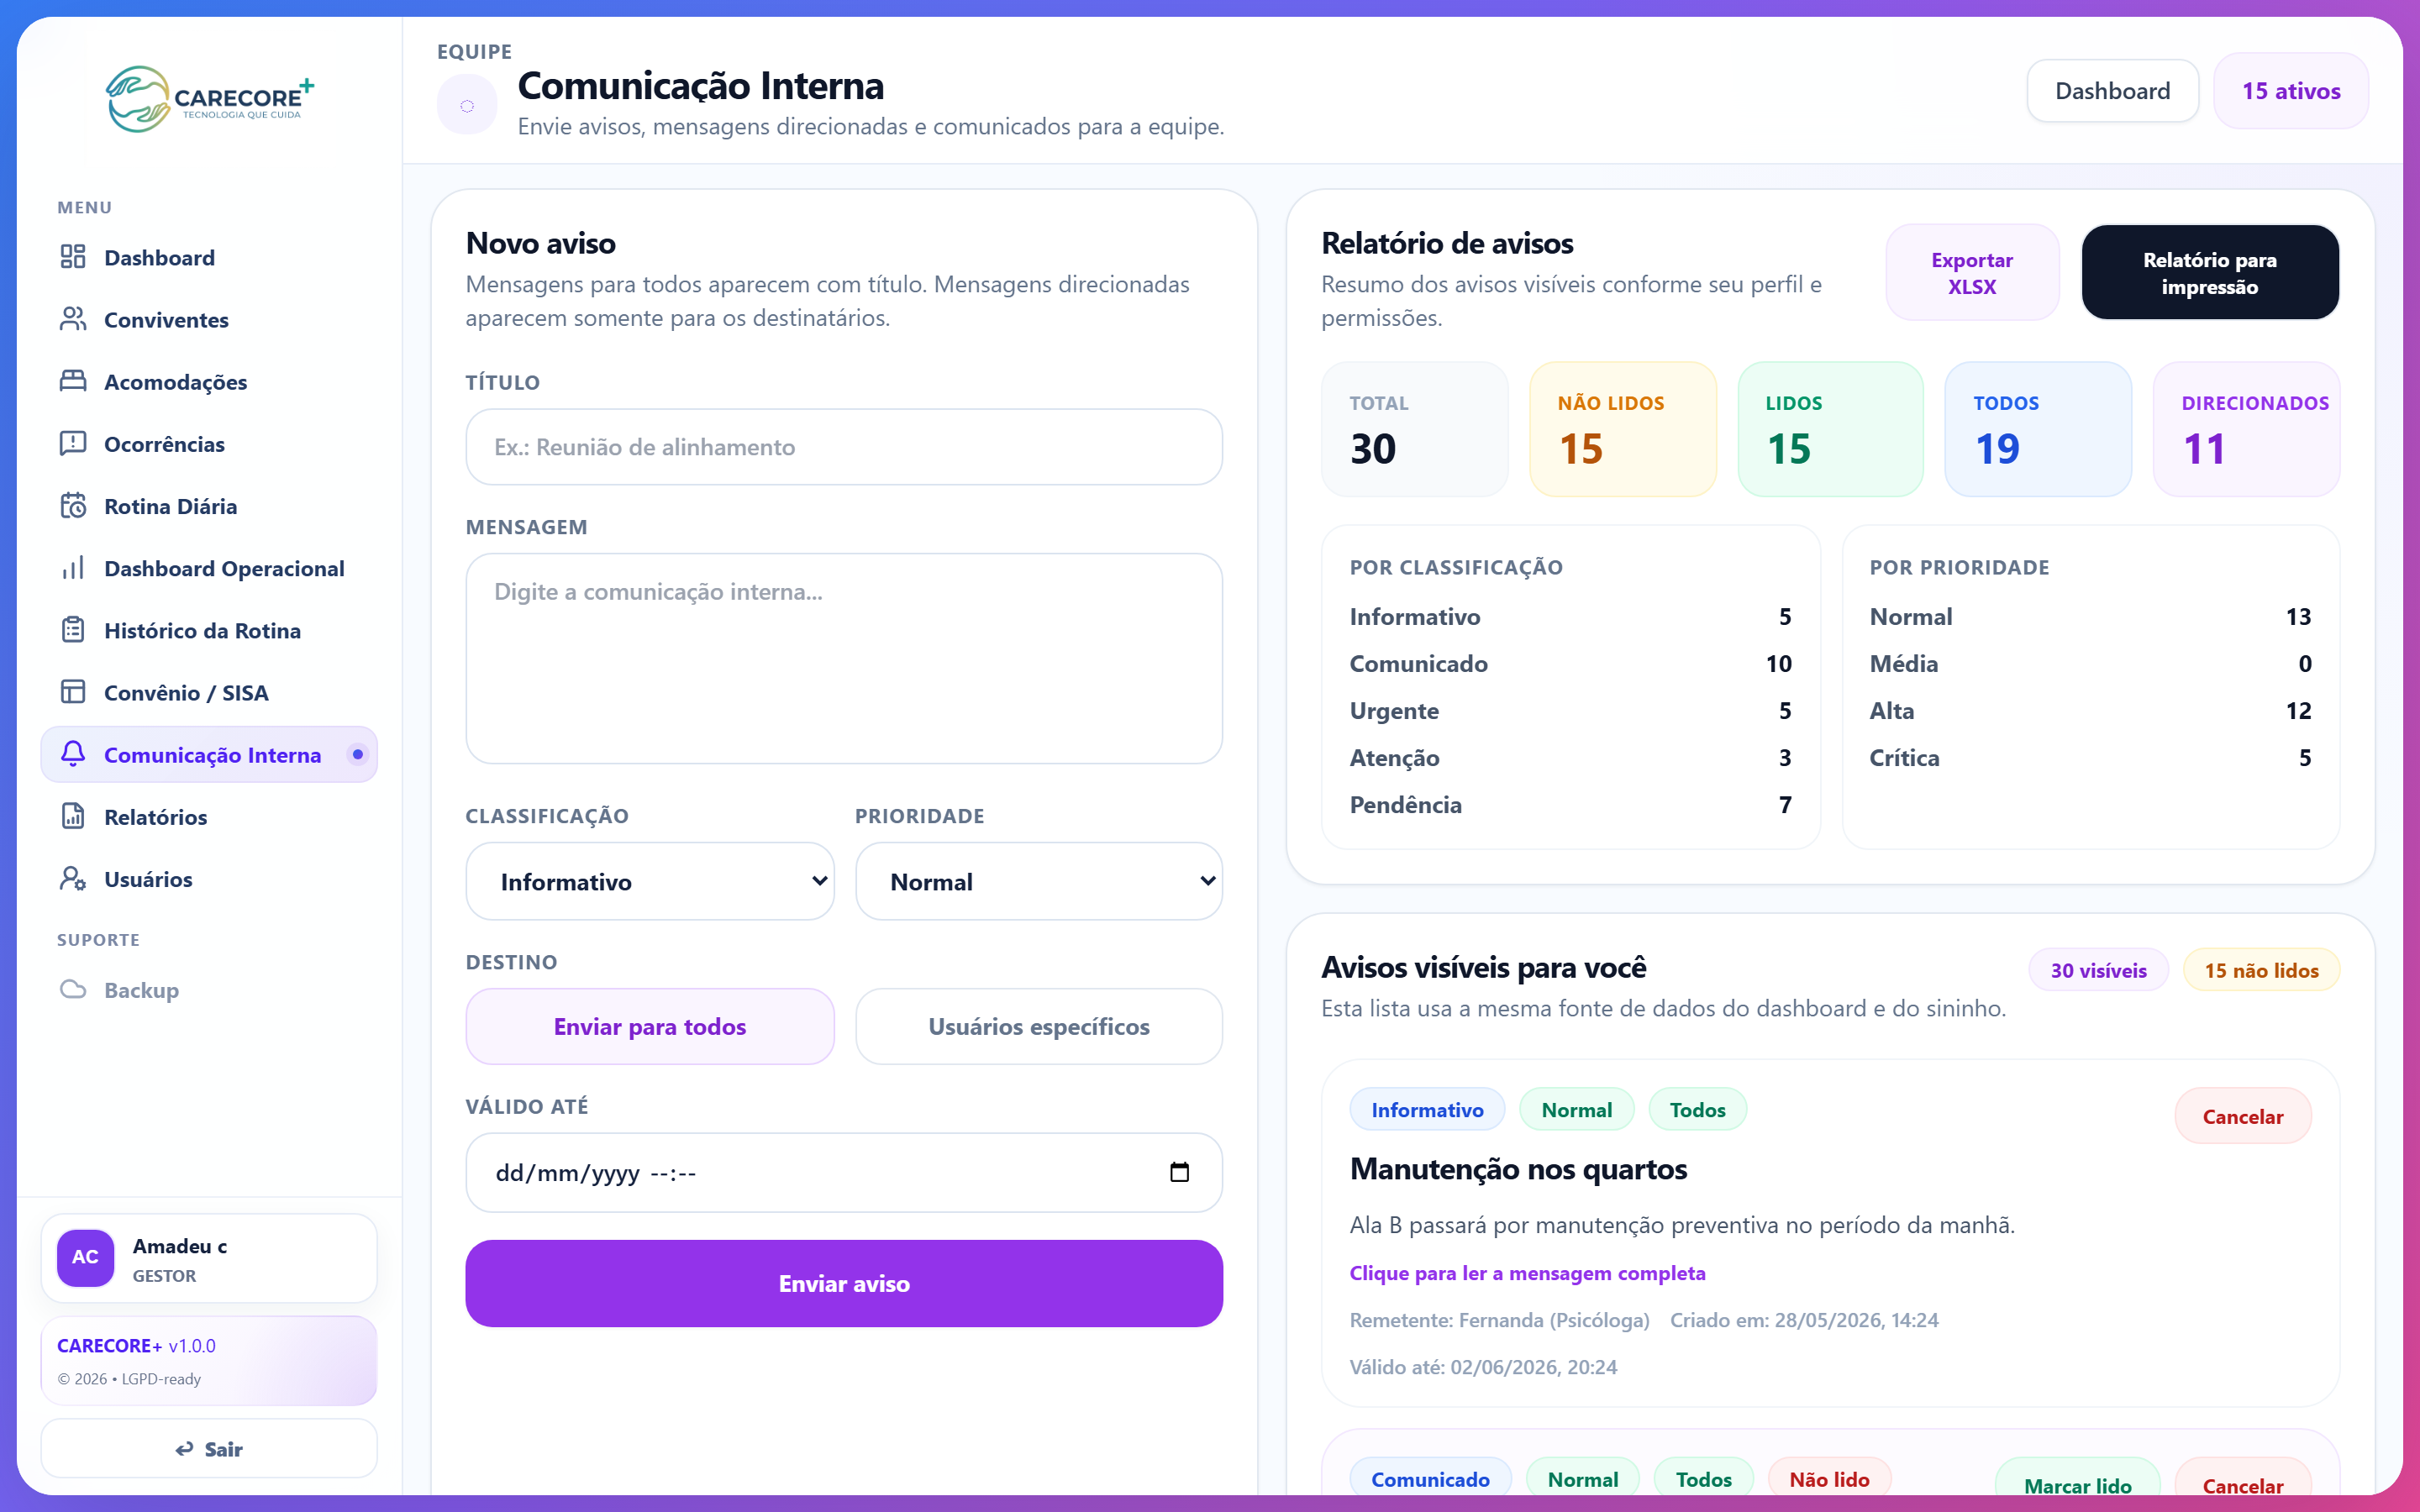
Task: Click the Crítica row under Por Prioridade
Action: click(x=2090, y=757)
